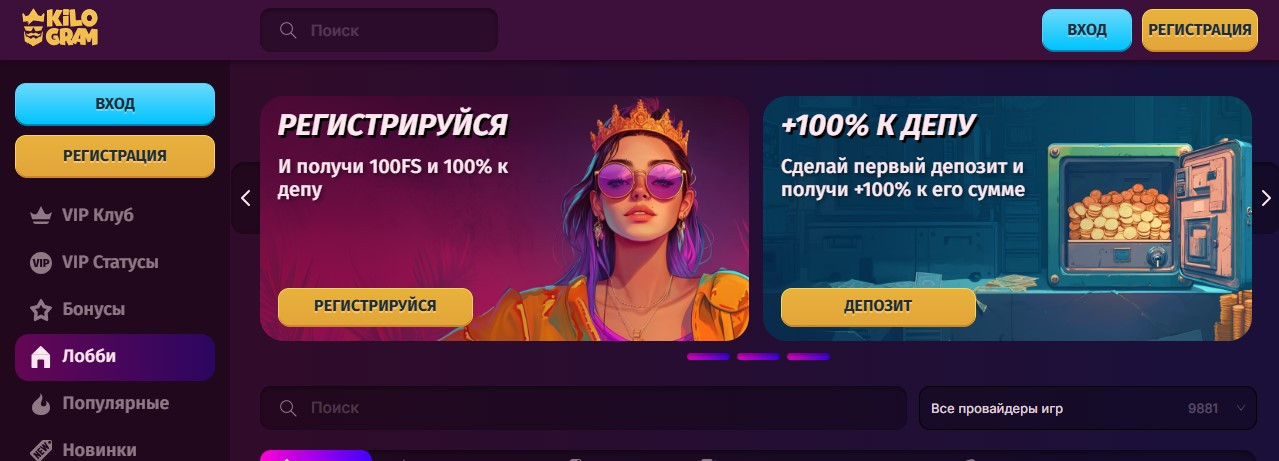Open the Лобби sidebar section
This screenshot has width=1279, height=461.
pos(115,357)
